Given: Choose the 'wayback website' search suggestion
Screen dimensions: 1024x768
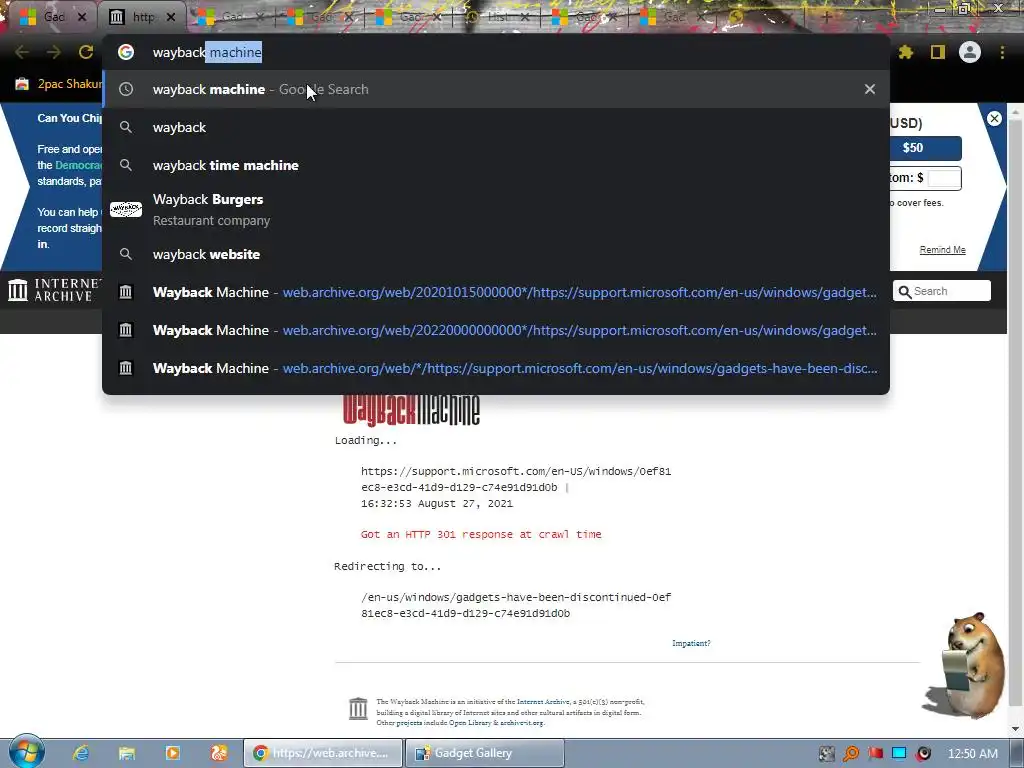Looking at the screenshot, I should click(496, 254).
